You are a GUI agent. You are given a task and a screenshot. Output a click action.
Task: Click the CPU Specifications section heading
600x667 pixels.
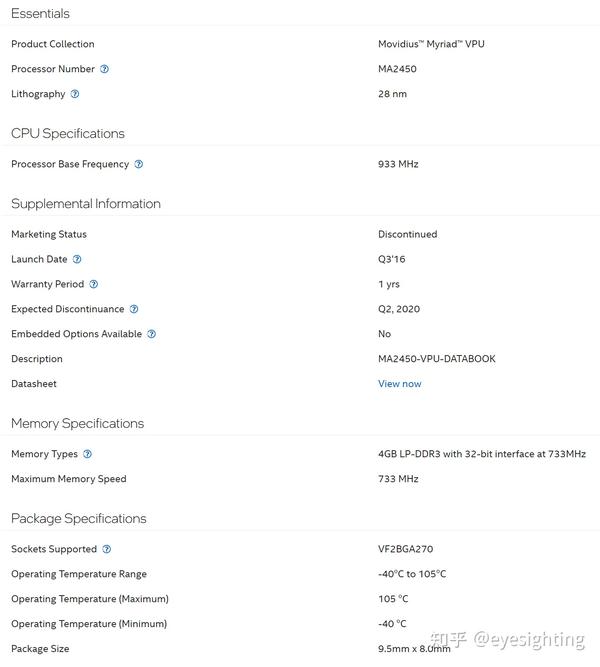68,134
